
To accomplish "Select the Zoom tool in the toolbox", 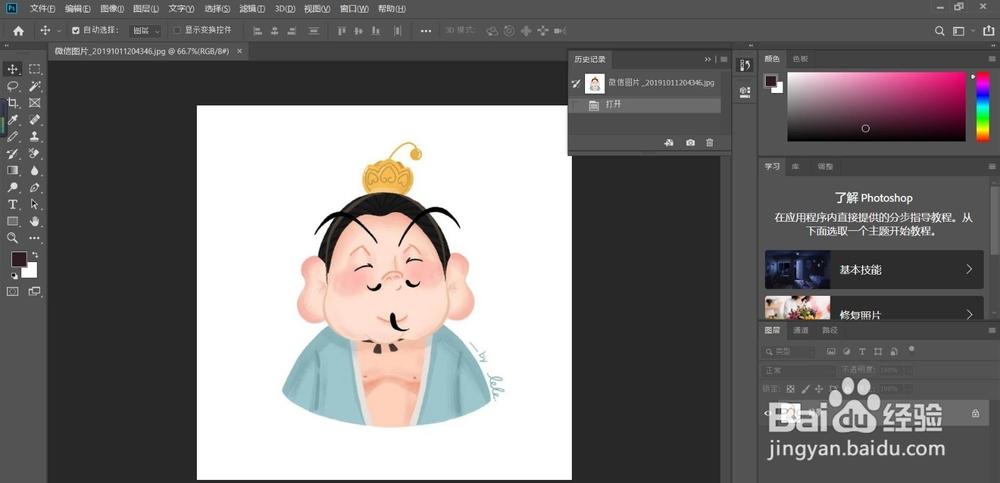I will 13,238.
